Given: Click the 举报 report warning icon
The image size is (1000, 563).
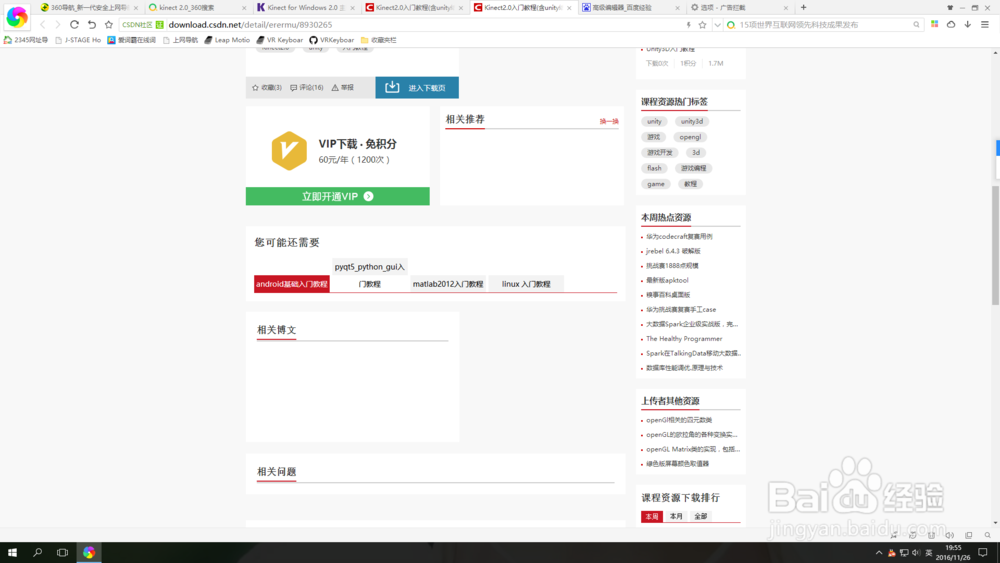Looking at the screenshot, I should click(x=335, y=87).
